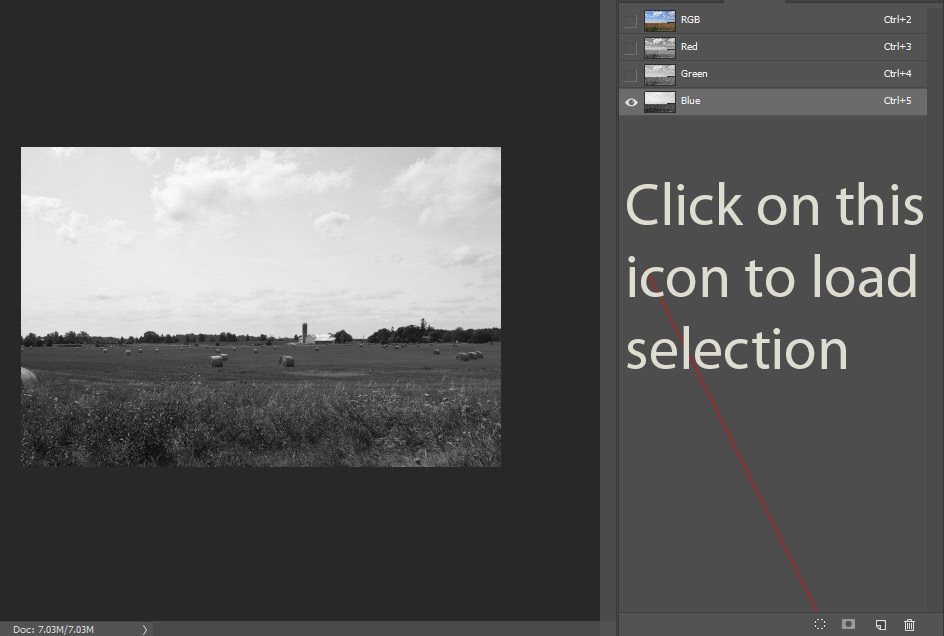Click the Blue channel name
Viewport: 944px width, 636px height.
[x=690, y=101]
